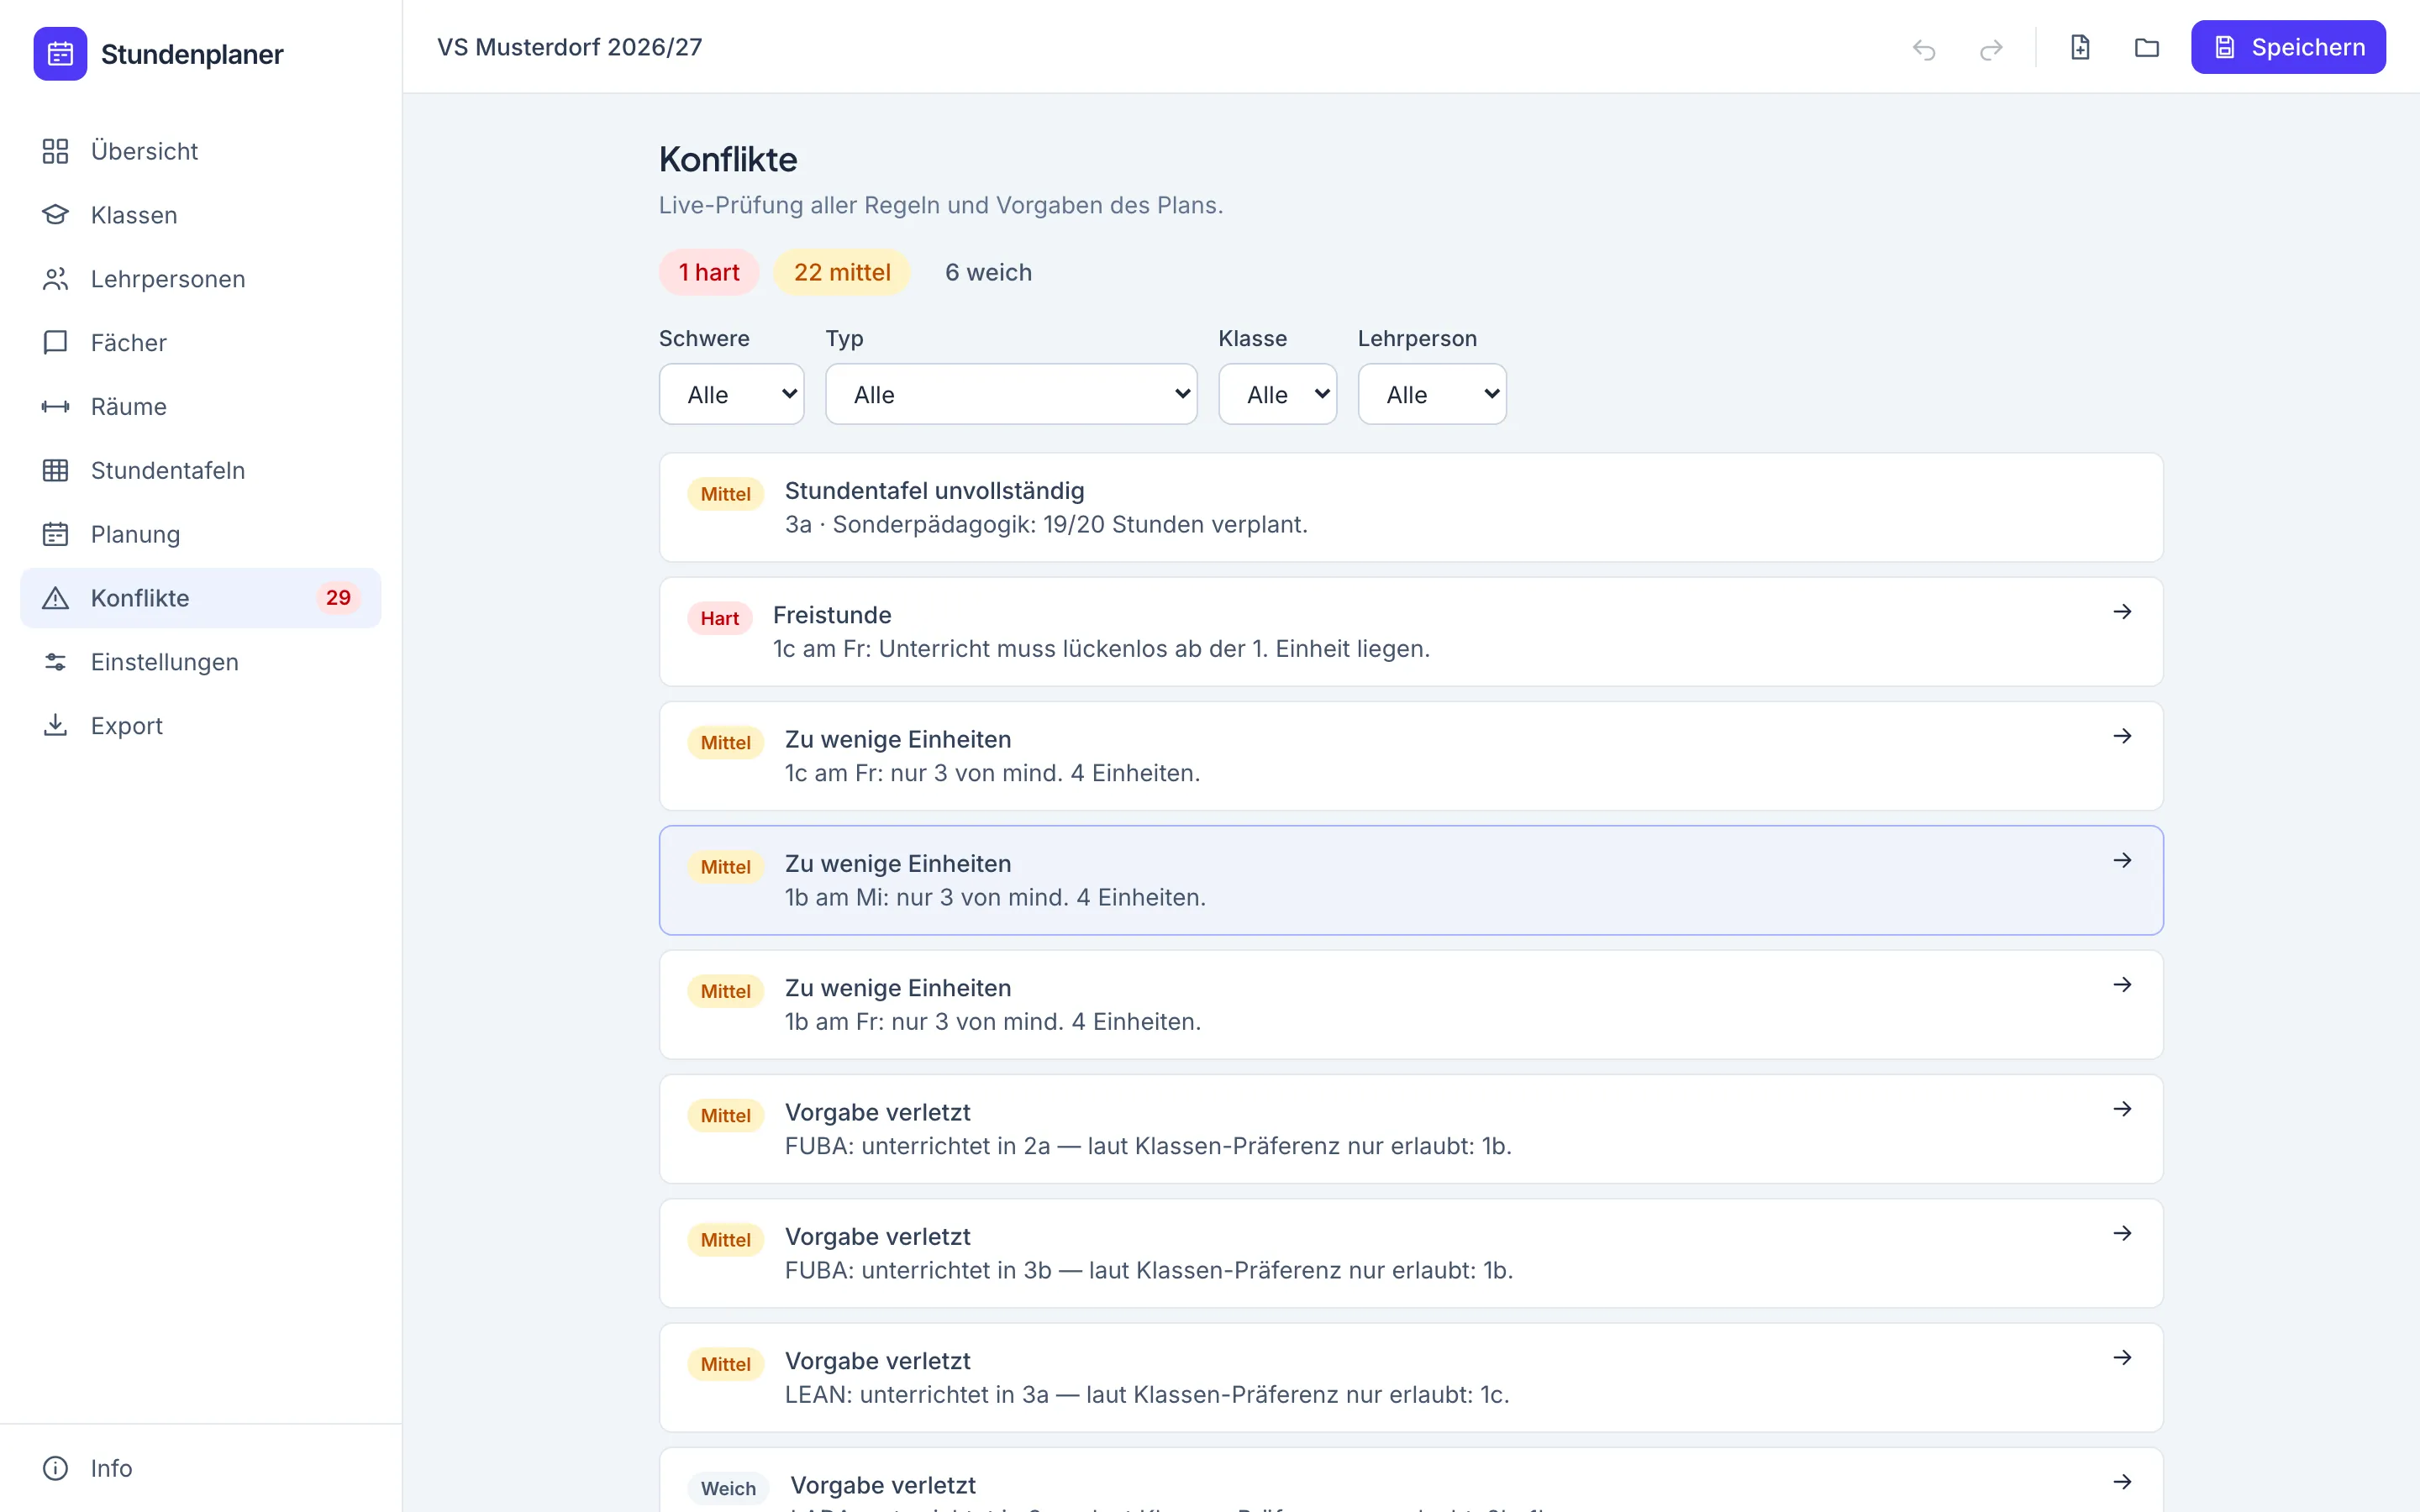
Task: Open the folder icon in top bar
Action: point(2147,47)
